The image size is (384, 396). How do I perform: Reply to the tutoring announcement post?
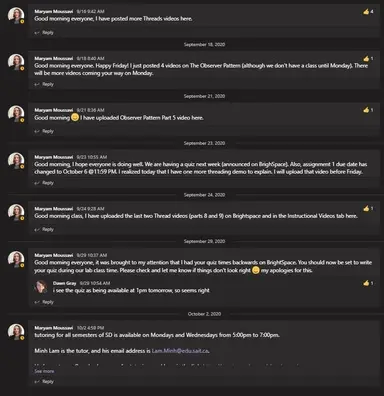pos(44,382)
